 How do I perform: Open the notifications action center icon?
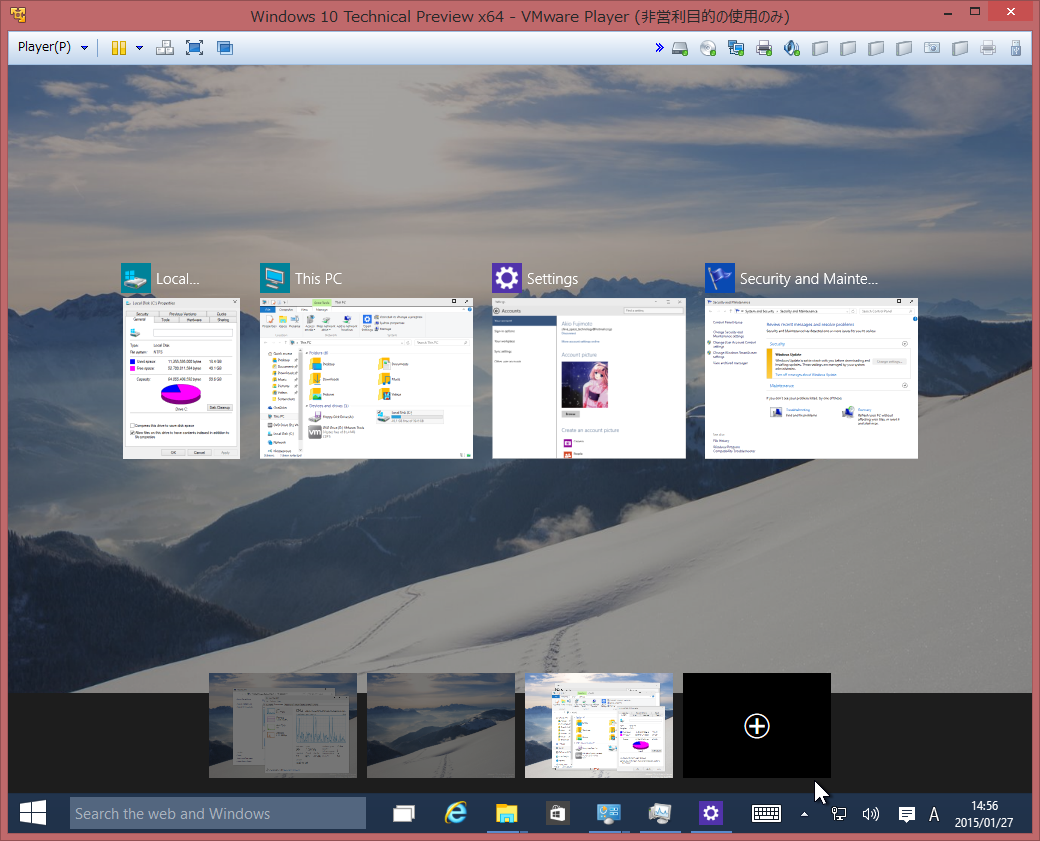click(x=907, y=814)
